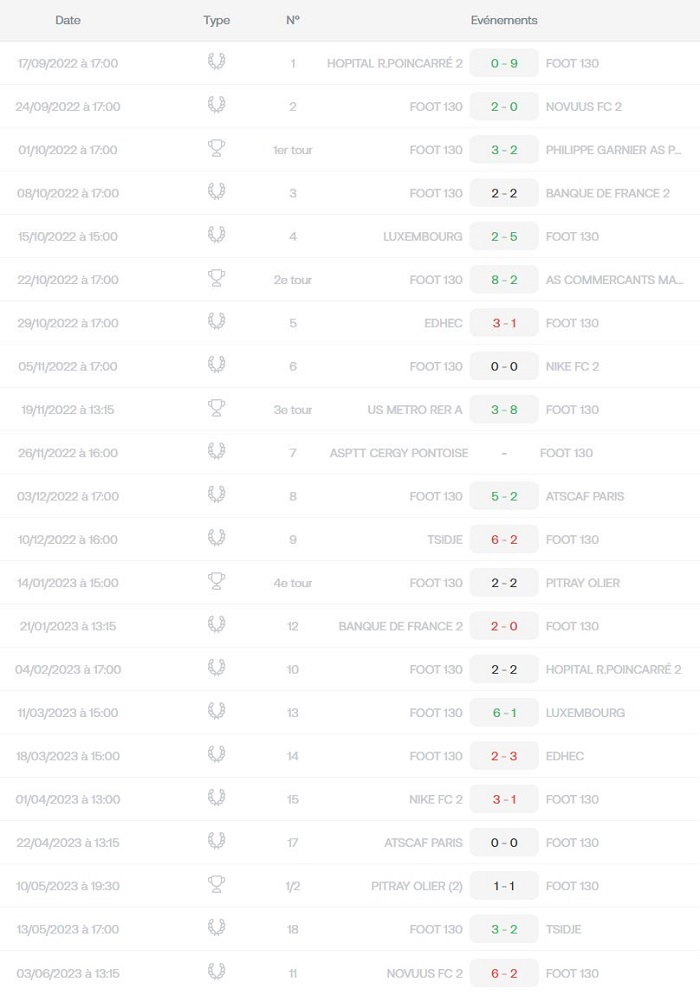Open the BANQUE DE FRANCE 2 away team link
The height and width of the screenshot is (995, 700).
tap(607, 194)
